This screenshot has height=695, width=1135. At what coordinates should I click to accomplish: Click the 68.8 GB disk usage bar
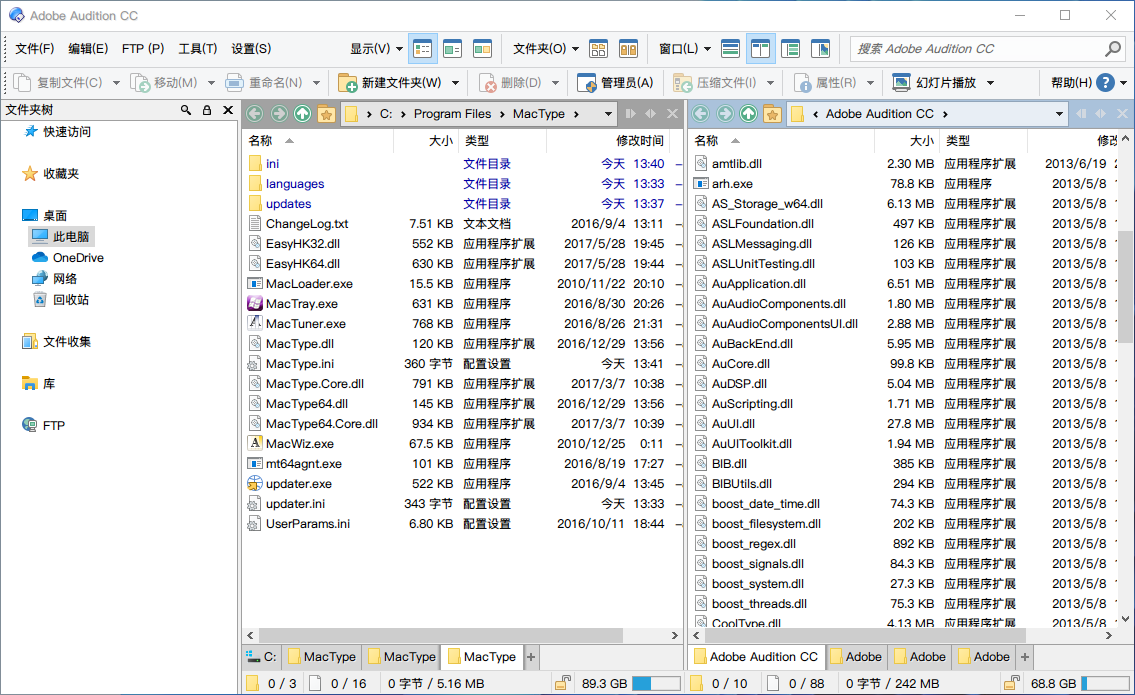1105,683
